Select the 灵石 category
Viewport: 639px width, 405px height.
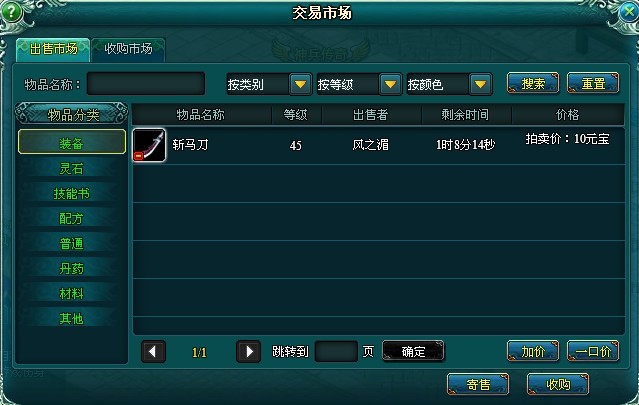point(72,168)
